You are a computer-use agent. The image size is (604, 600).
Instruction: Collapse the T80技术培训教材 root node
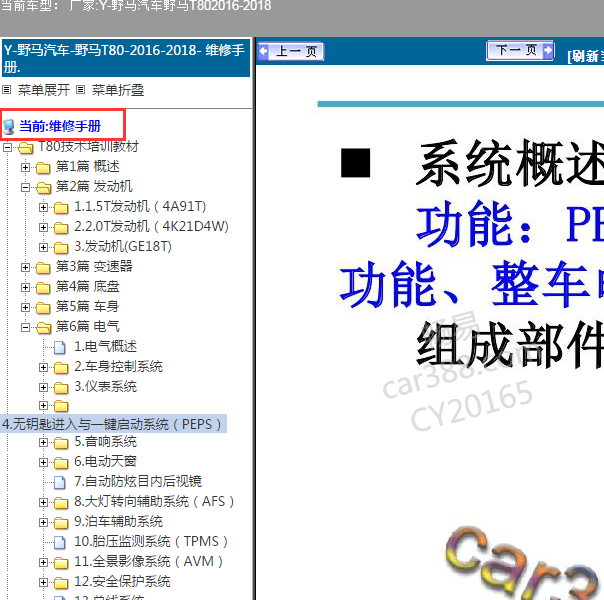(7, 147)
